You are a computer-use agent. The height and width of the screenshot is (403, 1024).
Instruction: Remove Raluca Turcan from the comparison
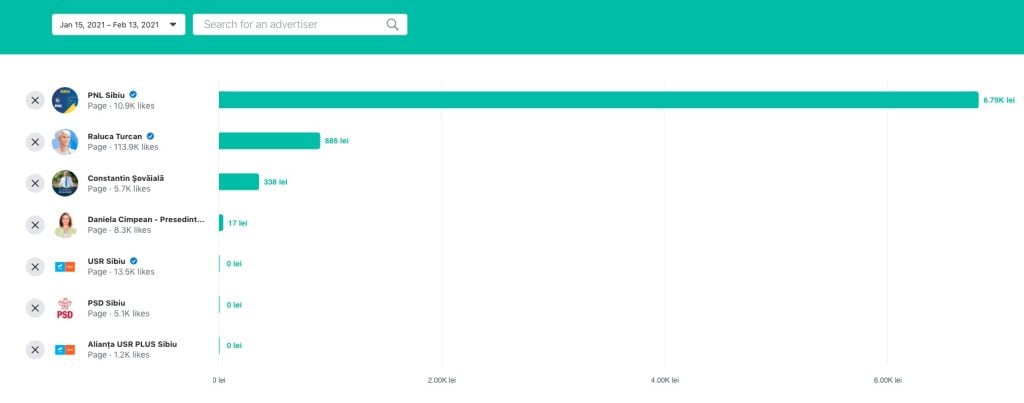click(35, 142)
